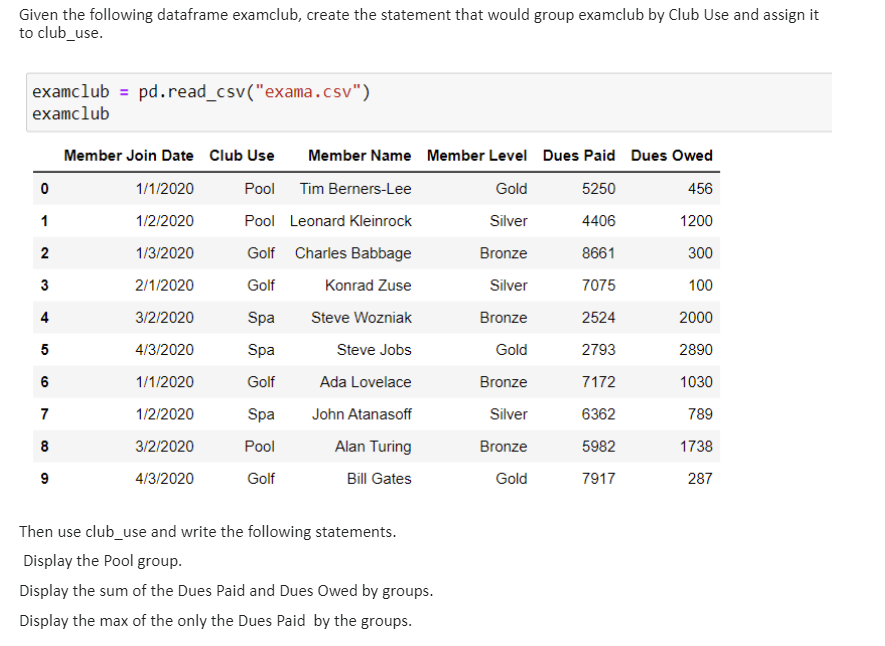Click inside the examclub code cell
The image size is (885, 646).
click(x=429, y=103)
